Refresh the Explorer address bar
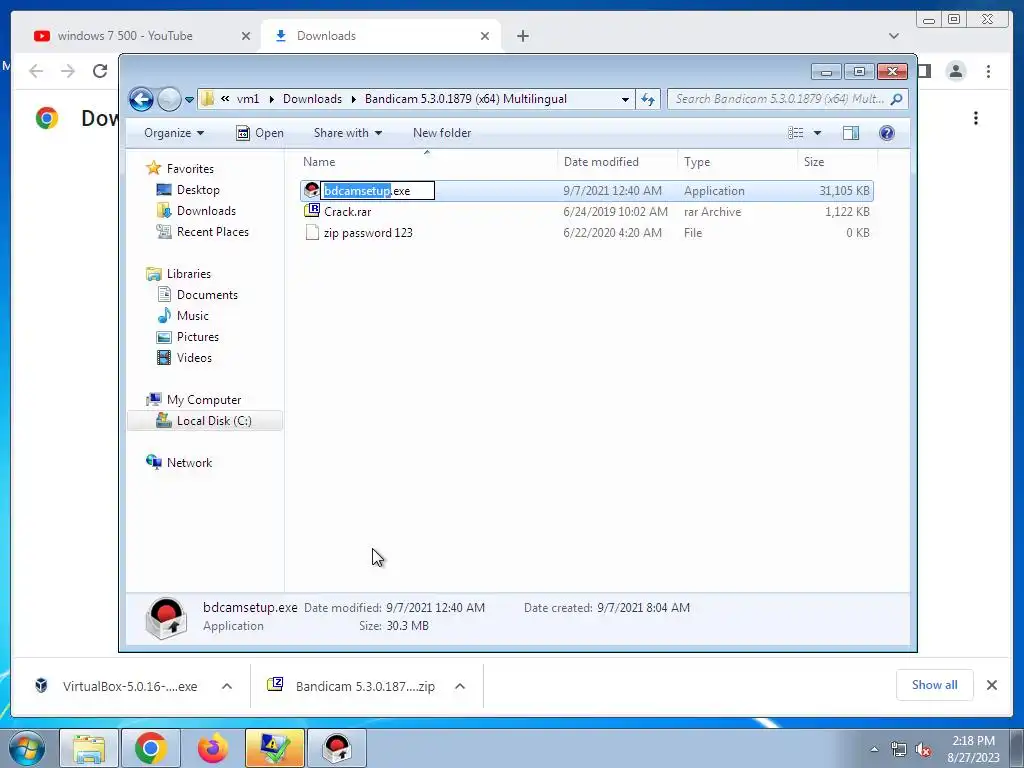This screenshot has width=1024, height=768. click(x=648, y=99)
